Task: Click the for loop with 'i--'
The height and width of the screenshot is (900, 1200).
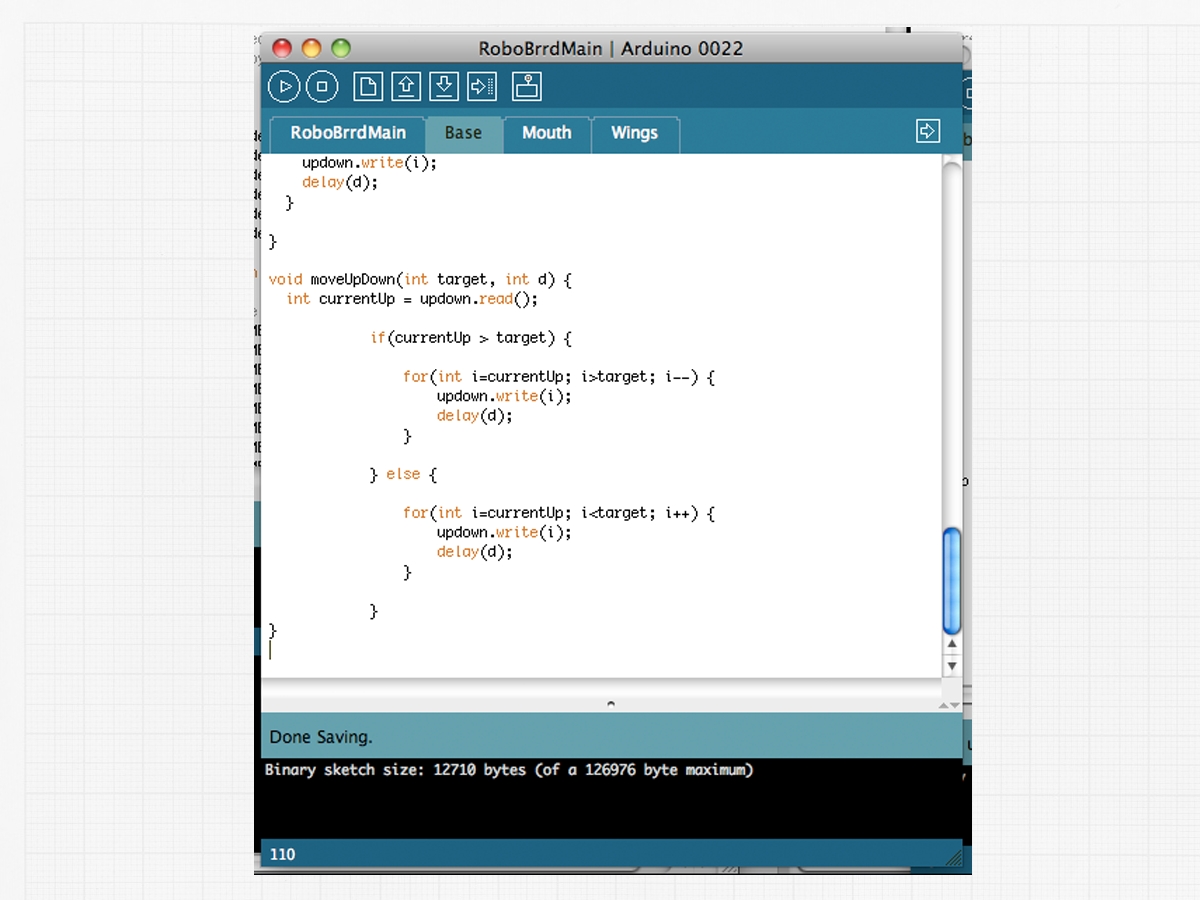Action: pos(560,377)
